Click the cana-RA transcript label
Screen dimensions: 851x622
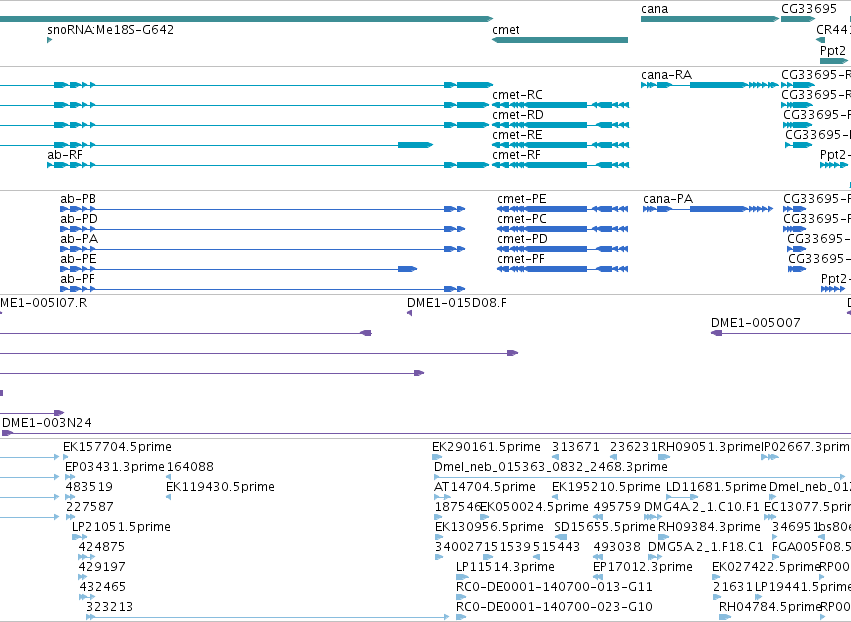666,75
